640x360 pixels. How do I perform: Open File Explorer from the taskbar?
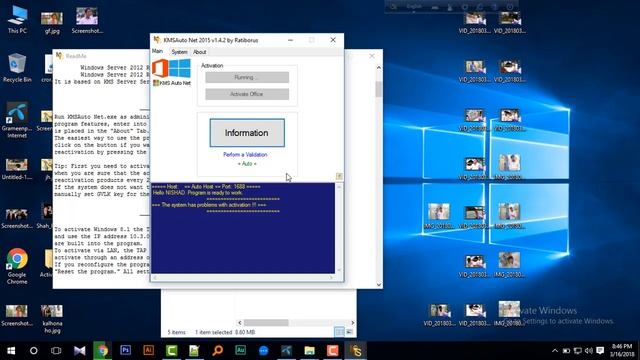point(309,351)
